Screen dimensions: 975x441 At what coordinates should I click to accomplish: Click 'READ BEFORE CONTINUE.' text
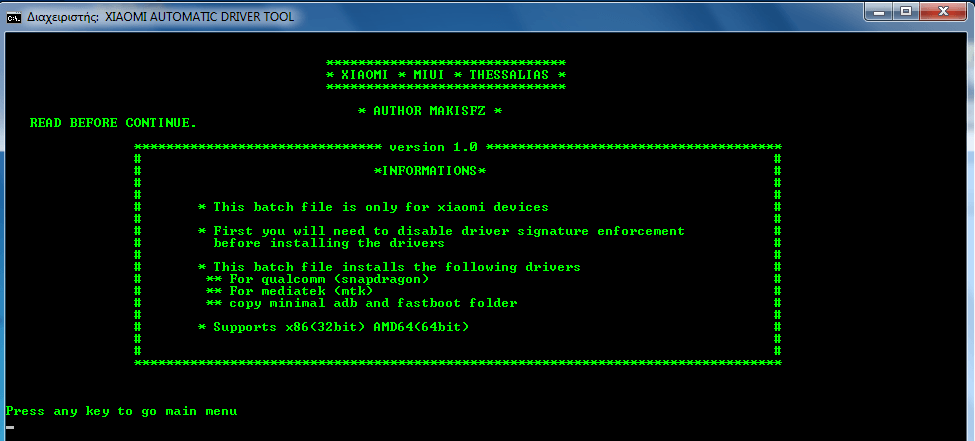point(113,123)
